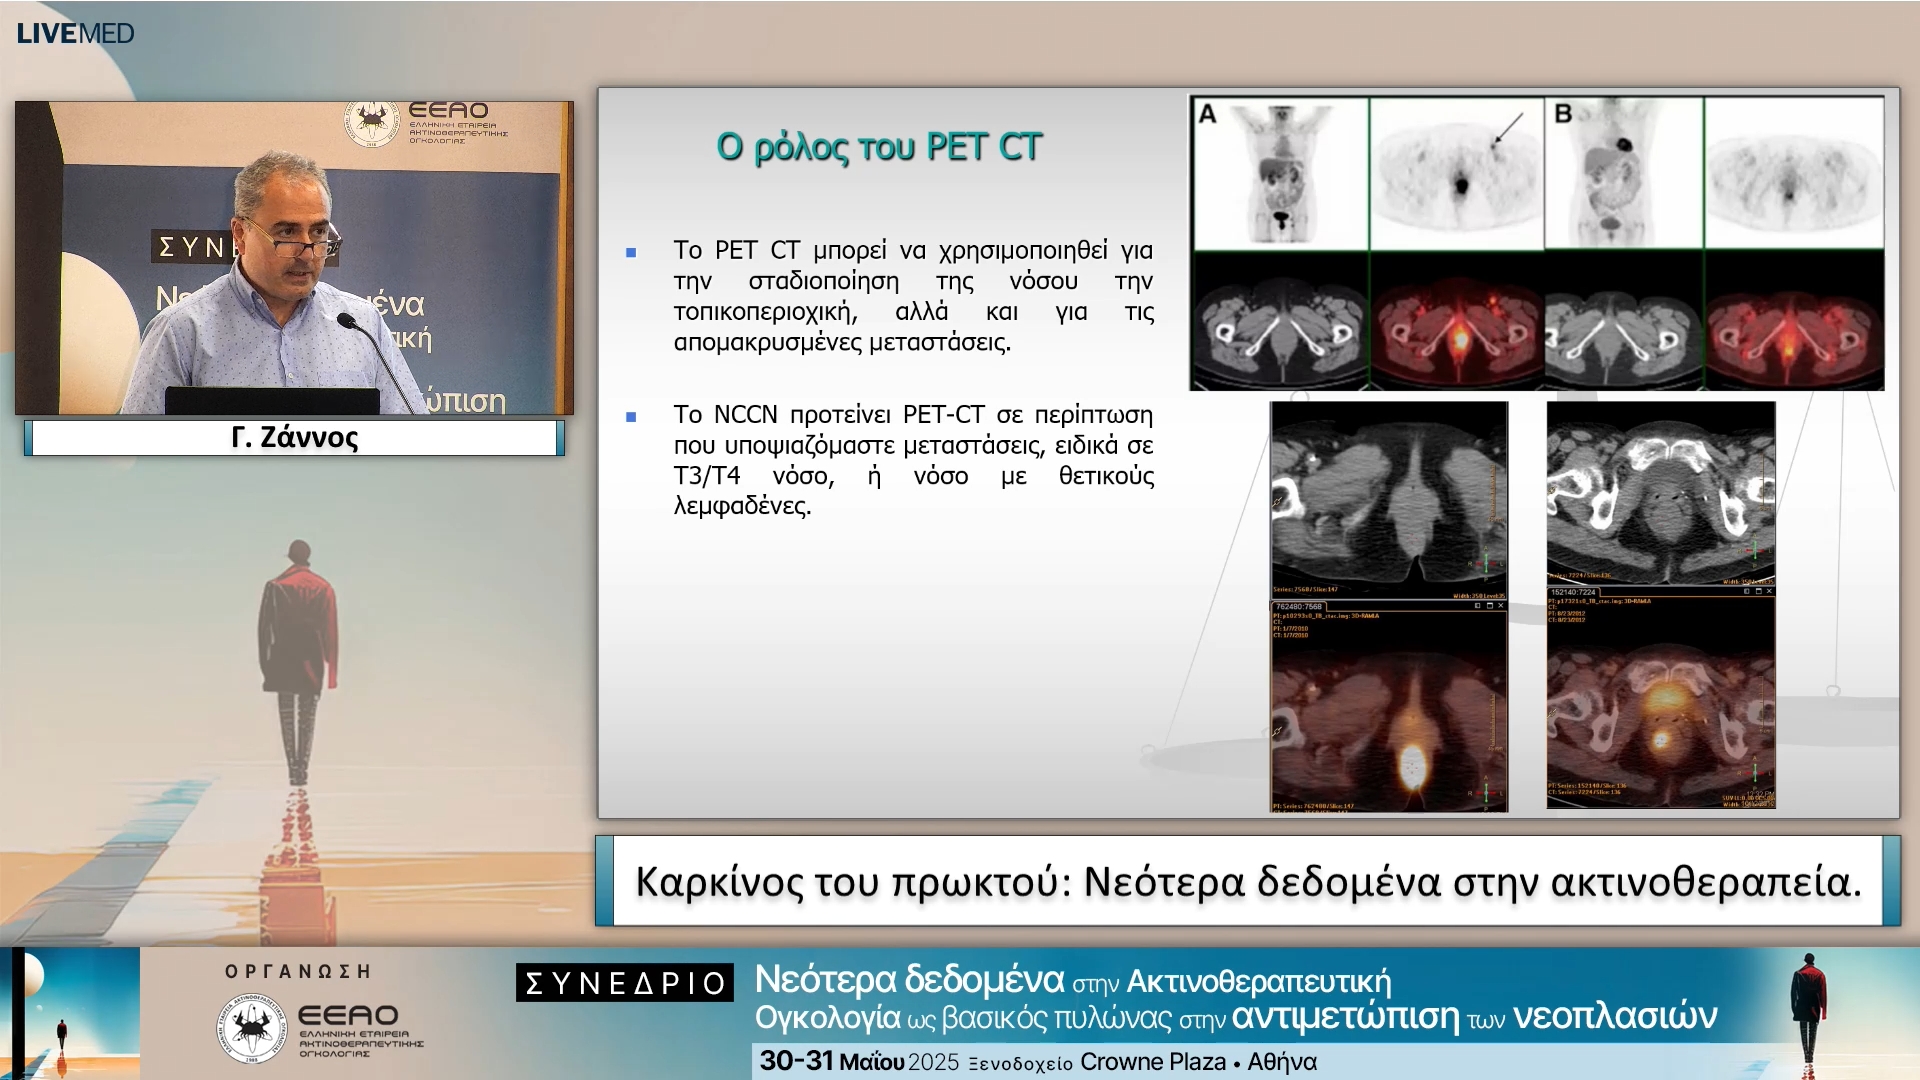Click the talk title banner Καρκίνος του πρωκτού
Screen dimensions: 1920x1080
click(1247, 882)
